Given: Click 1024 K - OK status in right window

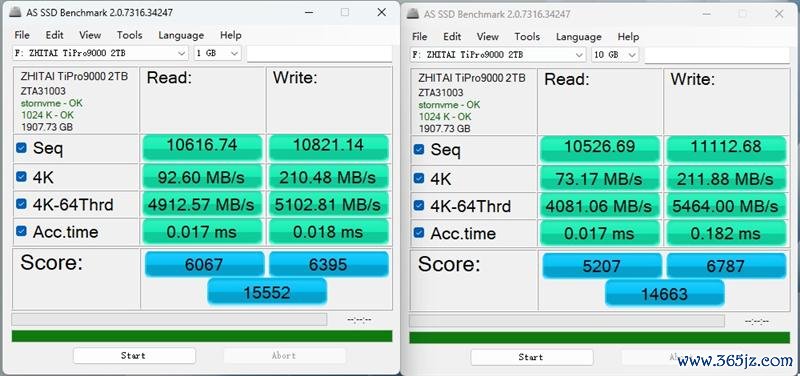Looking at the screenshot, I should click(445, 117).
